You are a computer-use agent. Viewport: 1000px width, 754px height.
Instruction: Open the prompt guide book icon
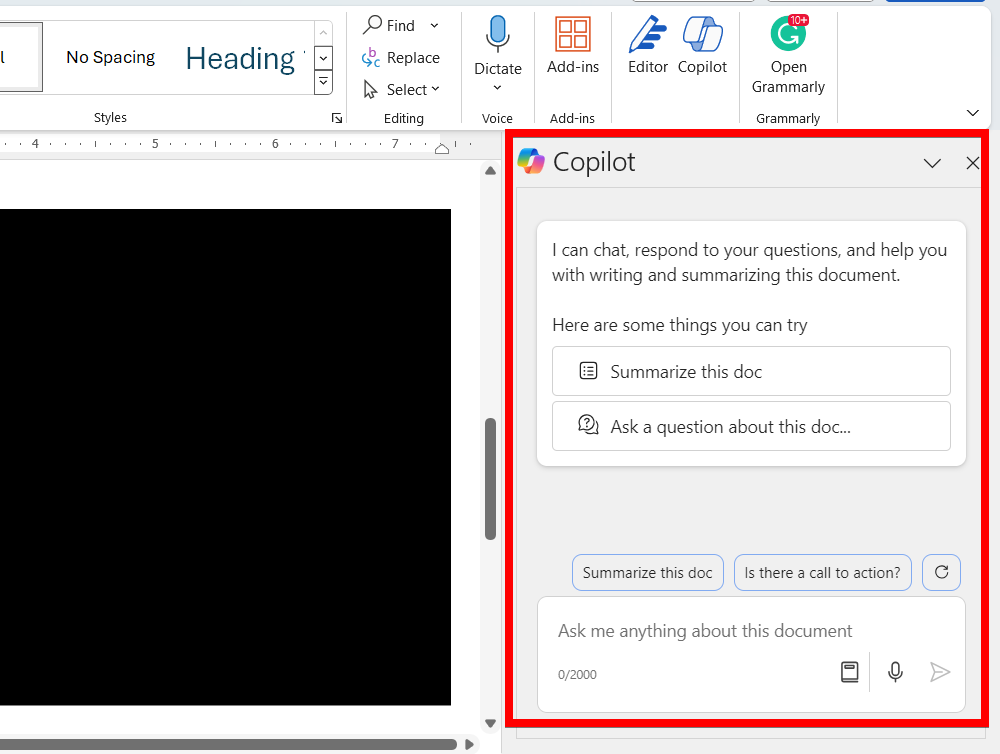pyautogui.click(x=849, y=672)
